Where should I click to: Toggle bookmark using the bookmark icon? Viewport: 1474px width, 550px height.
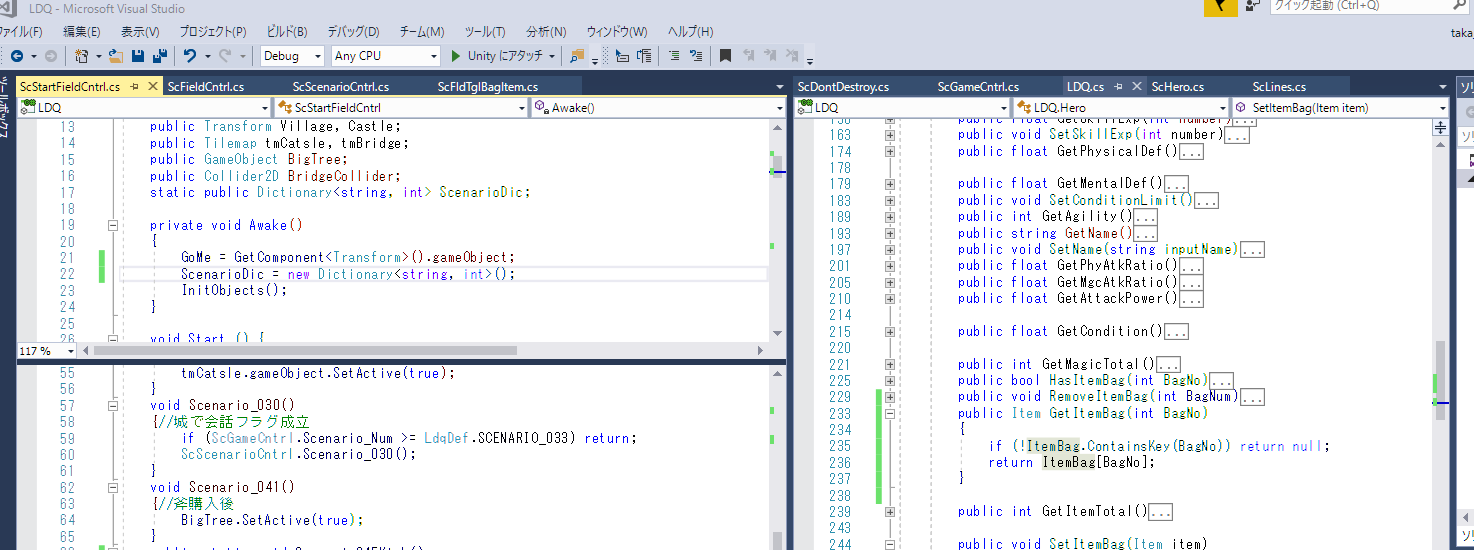pyautogui.click(x=726, y=56)
